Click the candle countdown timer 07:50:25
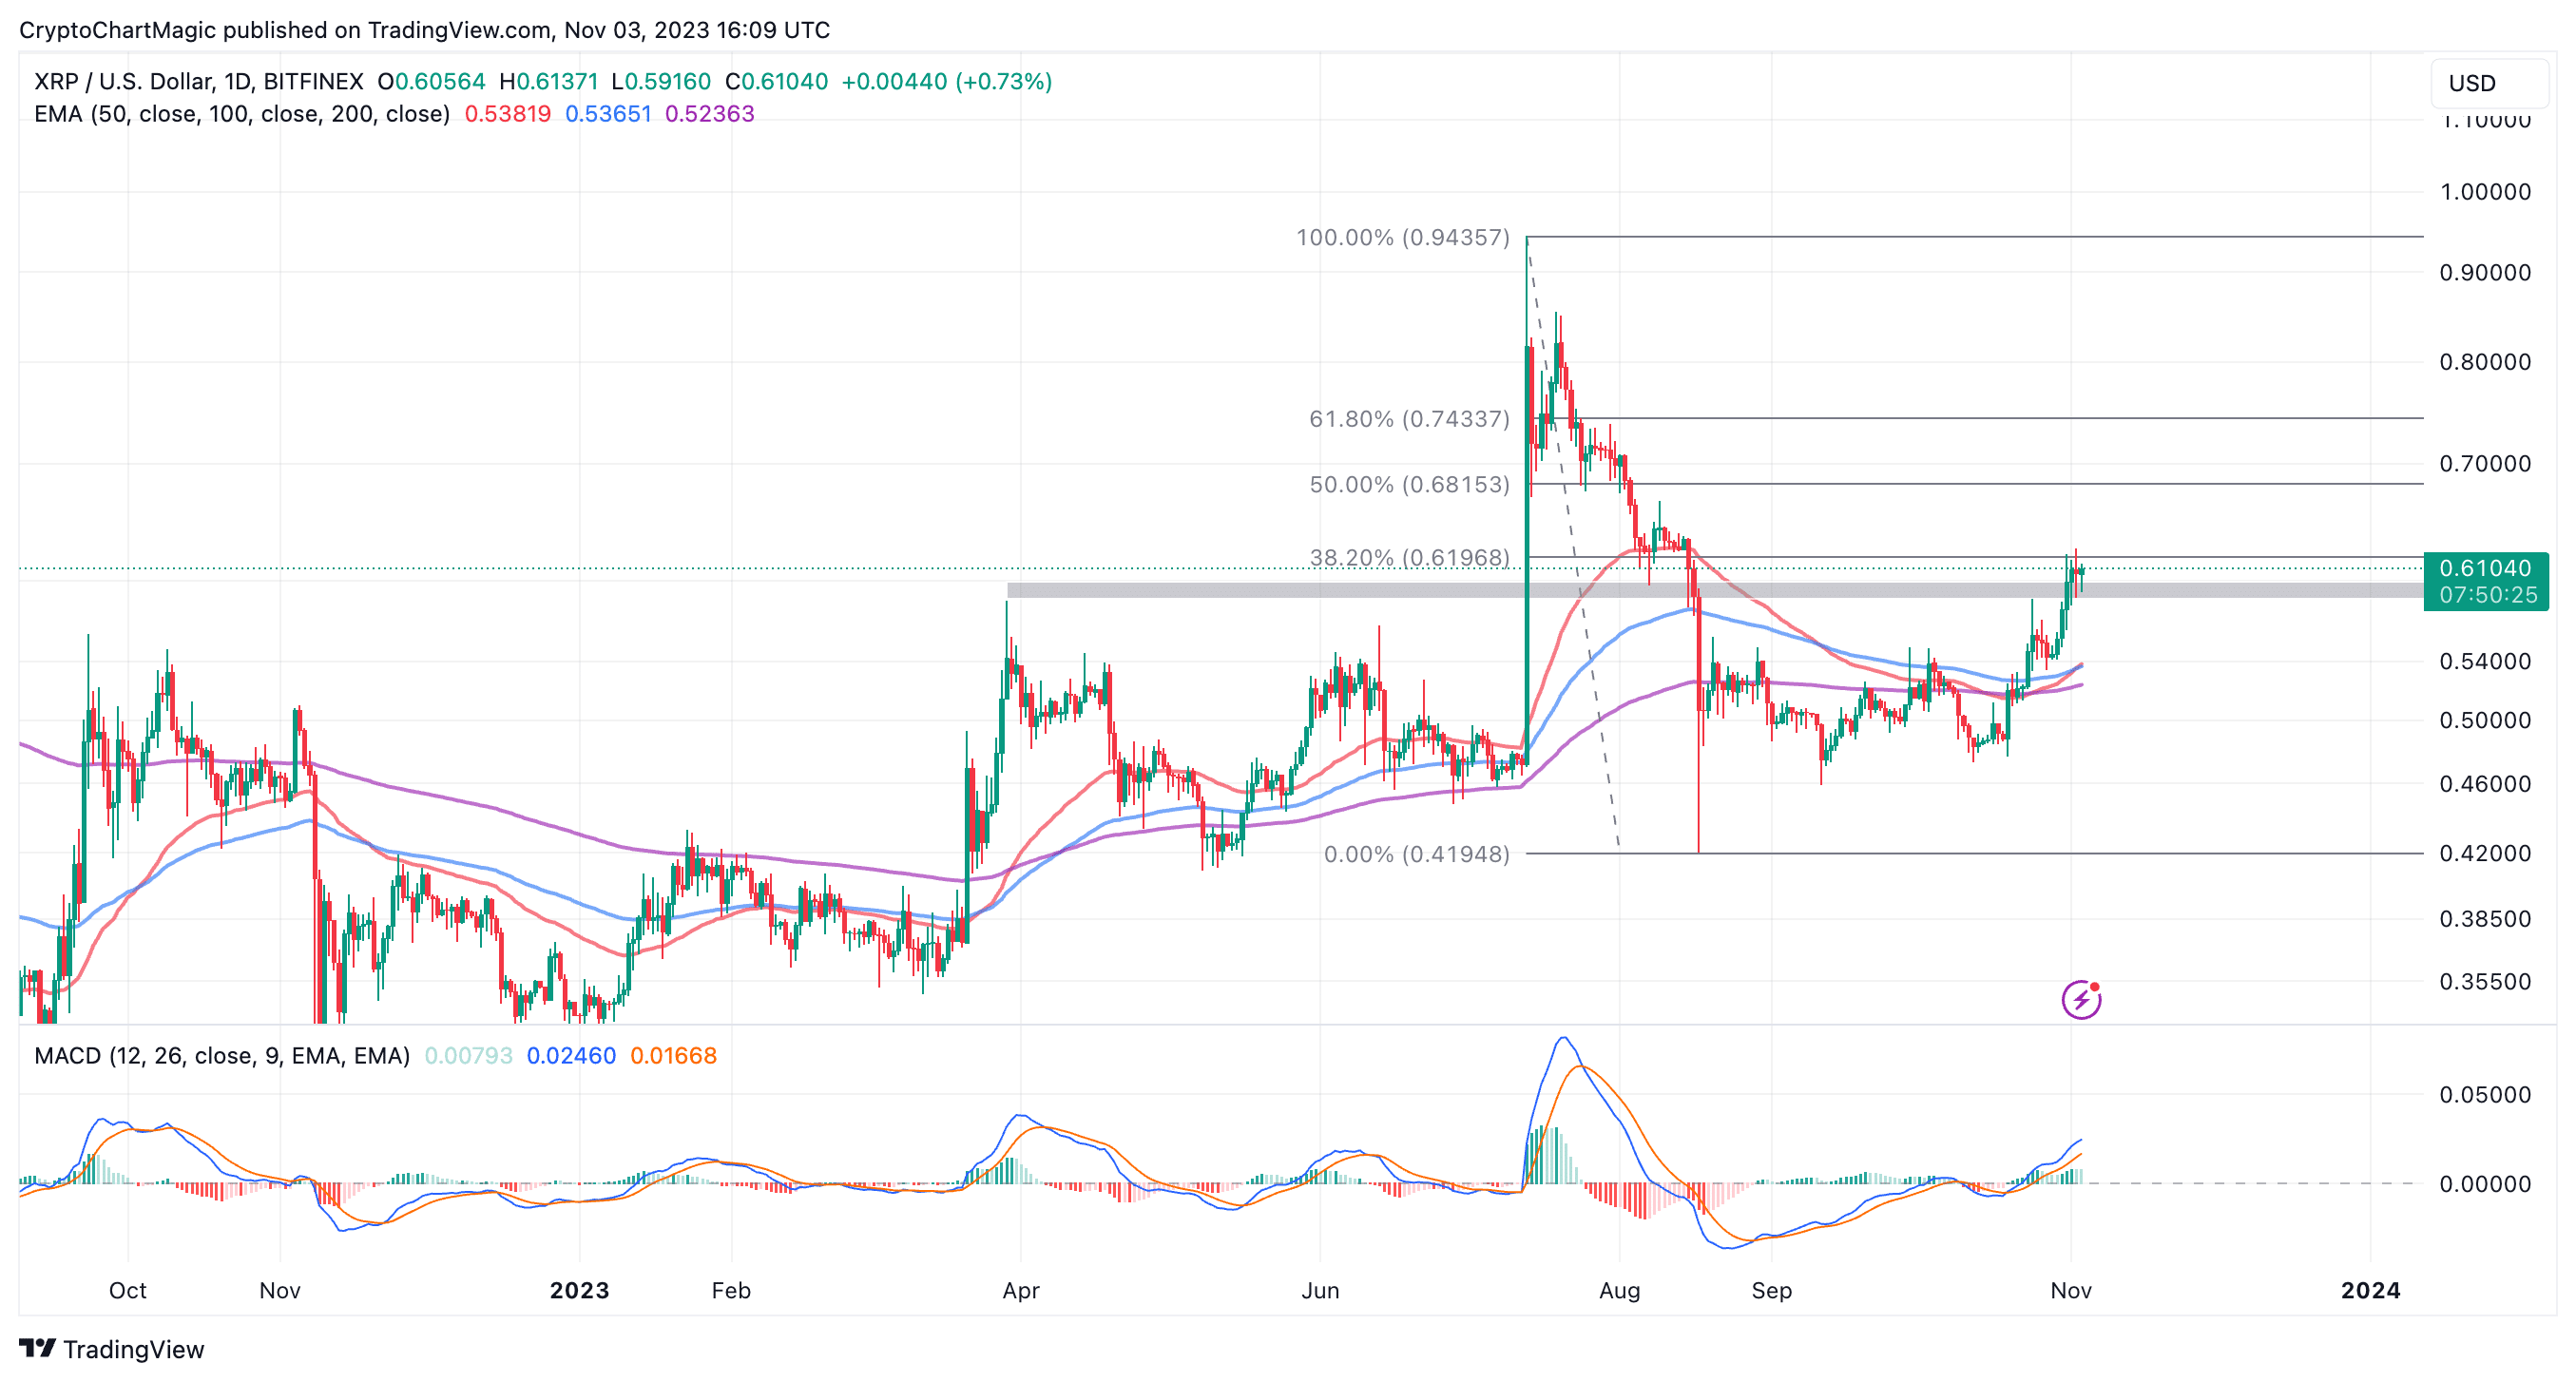Viewport: 2576px width, 1382px height. click(x=2487, y=595)
